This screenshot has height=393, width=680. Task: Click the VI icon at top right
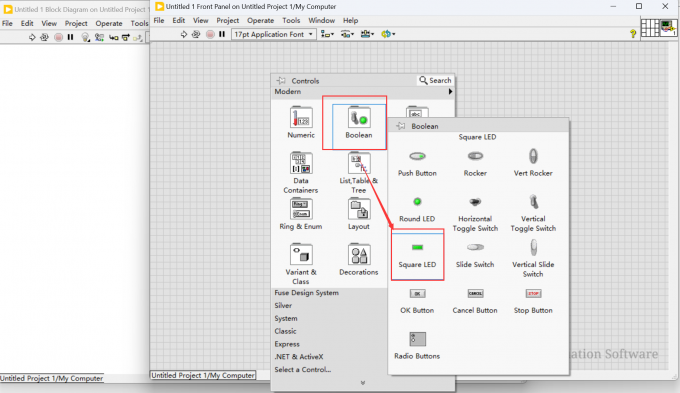point(668,28)
